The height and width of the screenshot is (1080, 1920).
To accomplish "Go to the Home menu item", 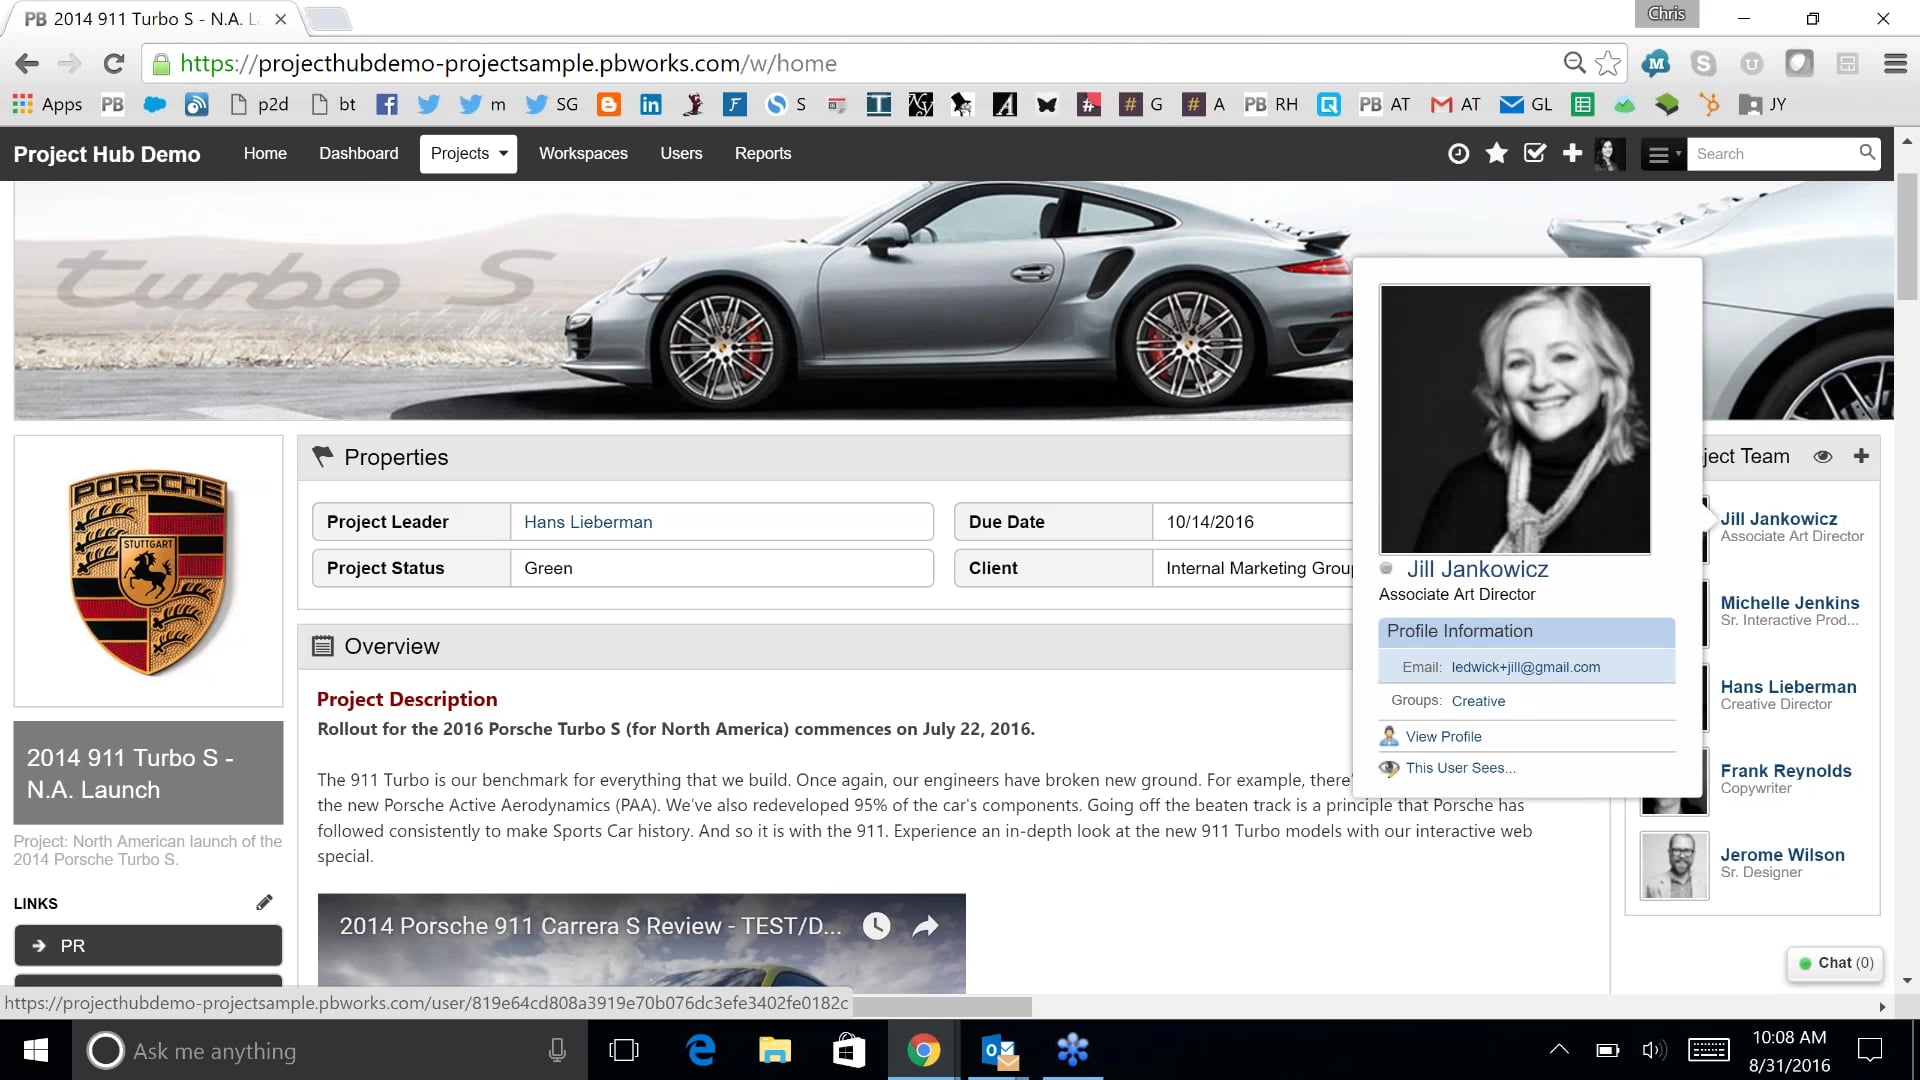I will (x=265, y=153).
